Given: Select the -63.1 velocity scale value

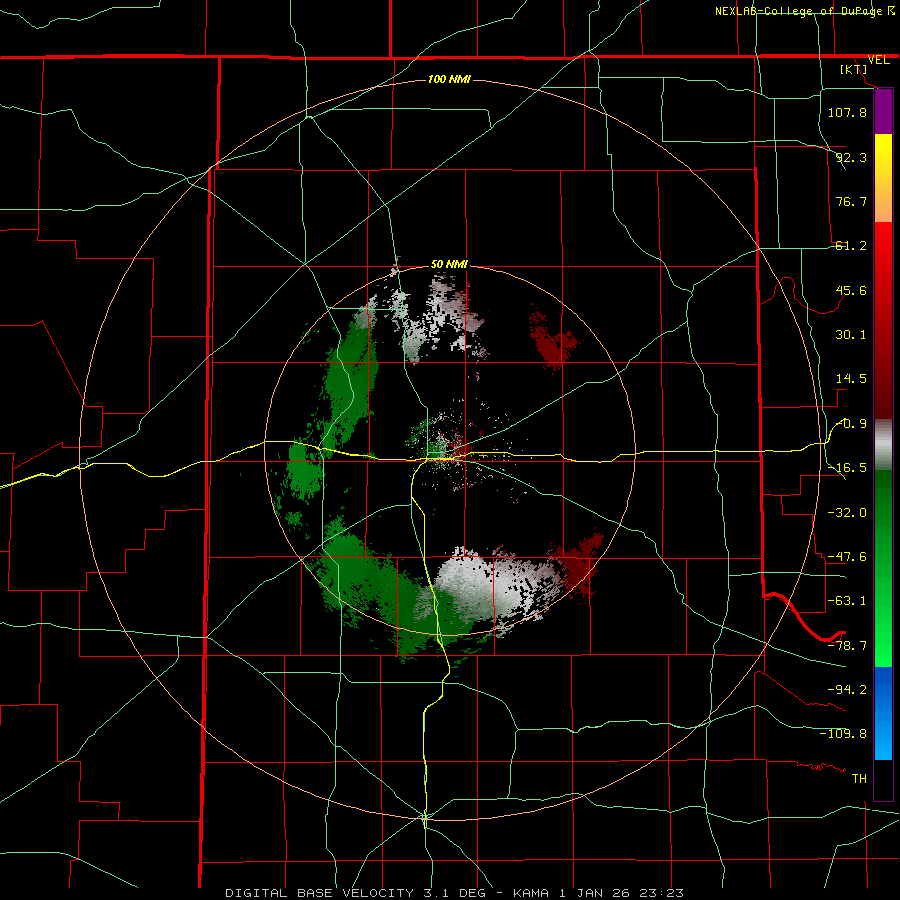Looking at the screenshot, I should point(847,601).
